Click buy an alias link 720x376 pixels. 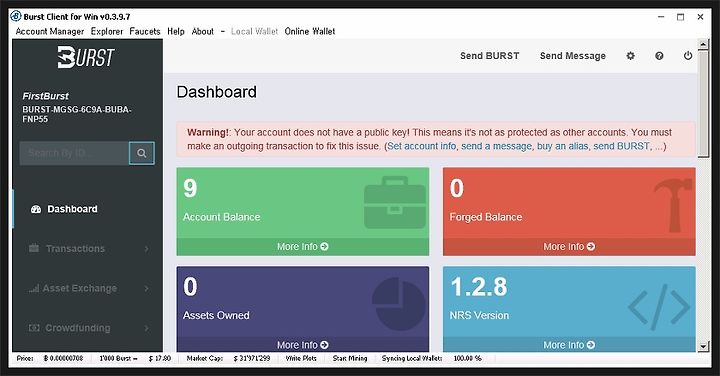point(562,146)
